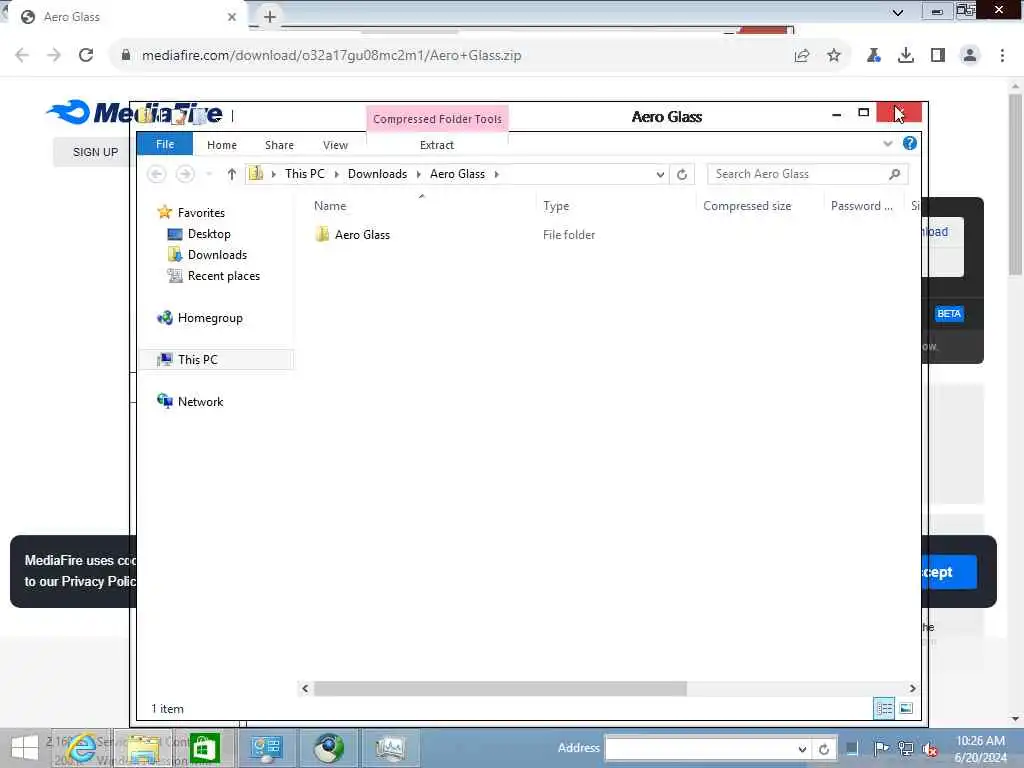This screenshot has height=768, width=1024.
Task: Sort by Password column header
Action: click(861, 206)
